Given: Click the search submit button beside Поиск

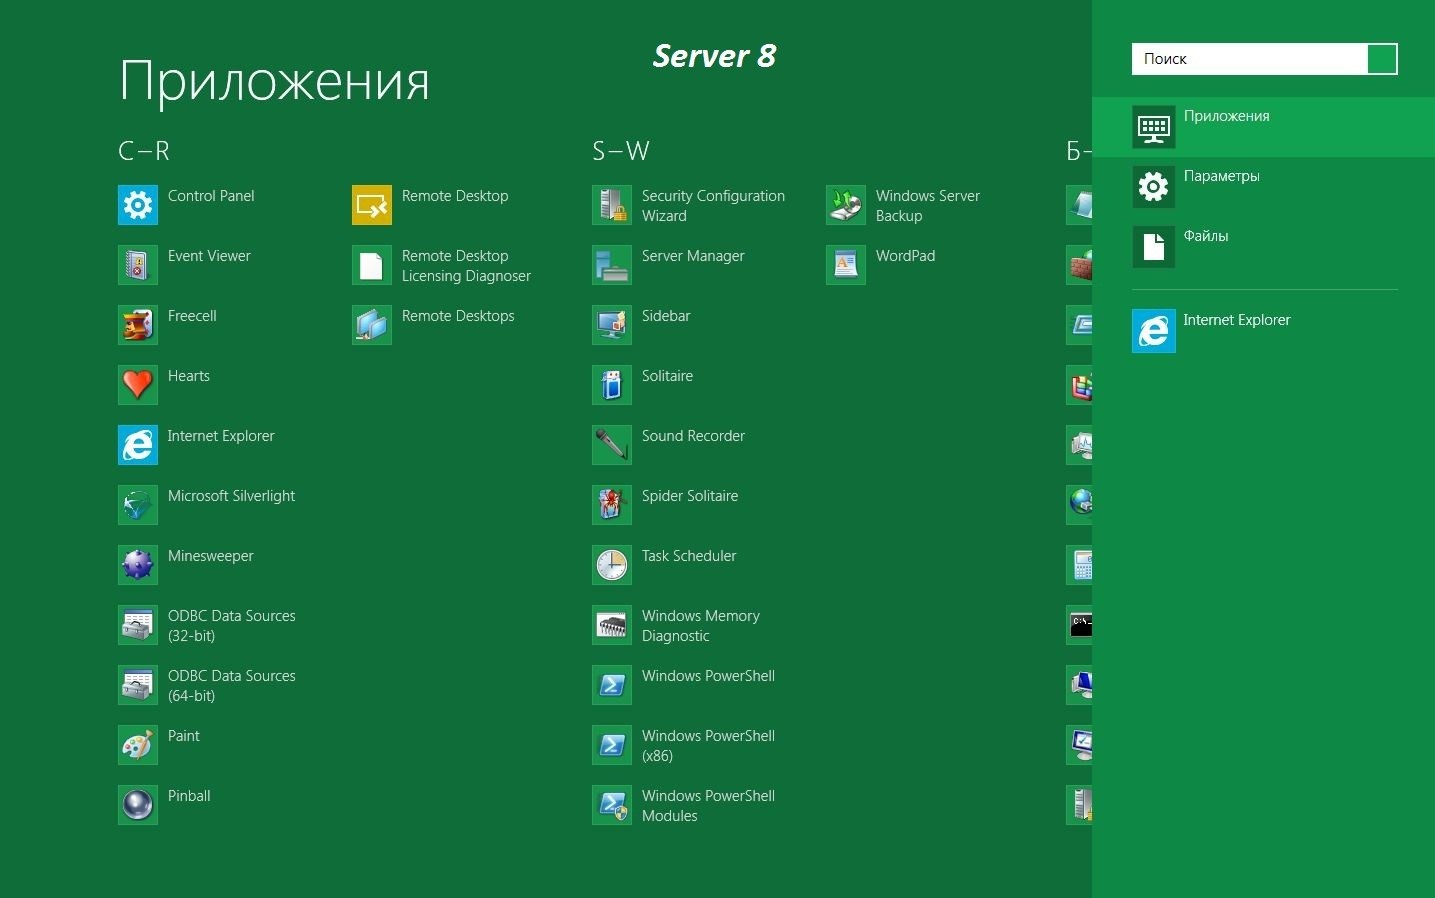Looking at the screenshot, I should click(x=1382, y=59).
